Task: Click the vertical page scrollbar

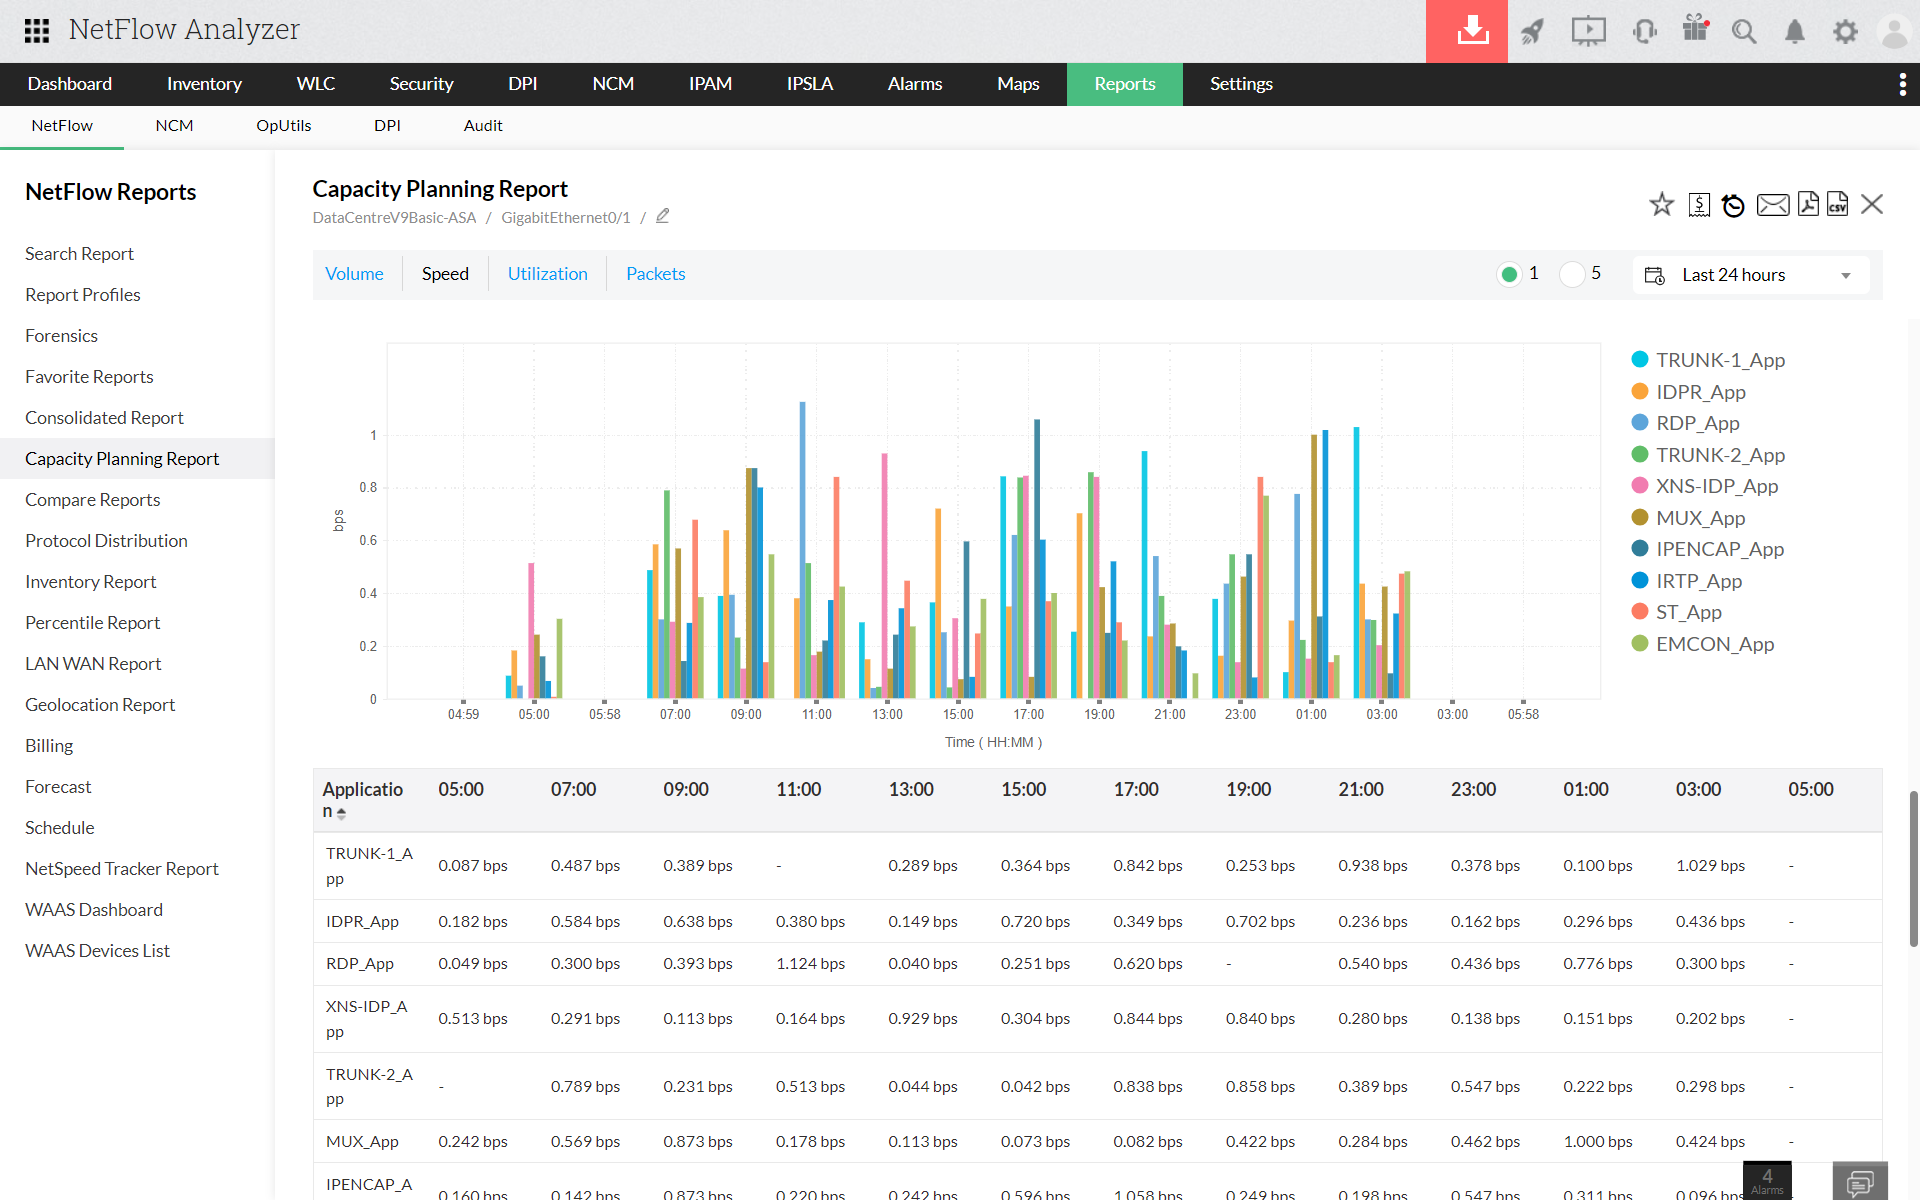Action: [x=1913, y=868]
